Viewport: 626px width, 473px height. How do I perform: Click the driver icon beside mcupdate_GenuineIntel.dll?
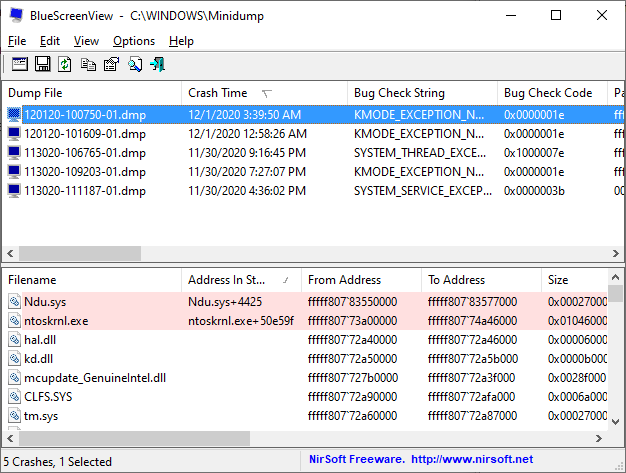point(14,378)
